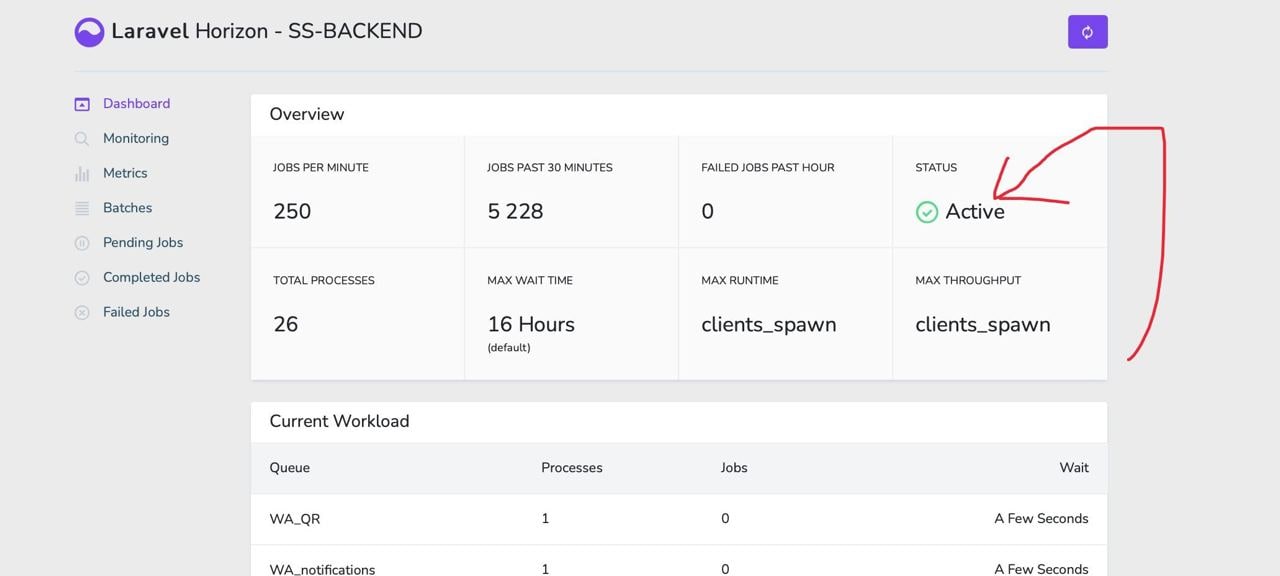Open the Completed Jobs list
This screenshot has height=576, width=1280.
click(x=152, y=277)
